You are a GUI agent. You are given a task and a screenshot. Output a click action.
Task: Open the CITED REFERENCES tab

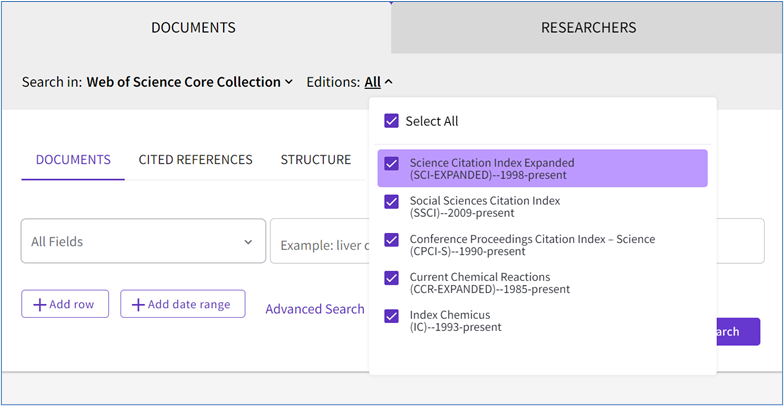tap(196, 160)
